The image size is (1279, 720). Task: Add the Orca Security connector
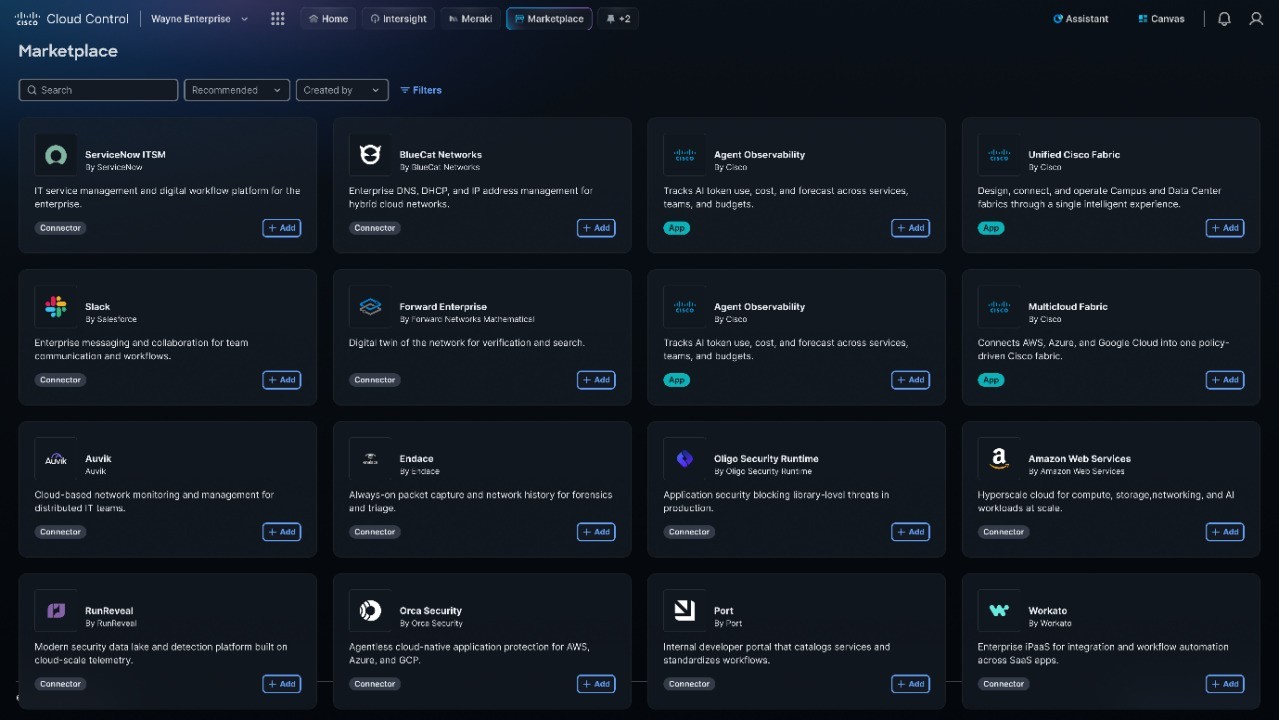[x=596, y=684]
